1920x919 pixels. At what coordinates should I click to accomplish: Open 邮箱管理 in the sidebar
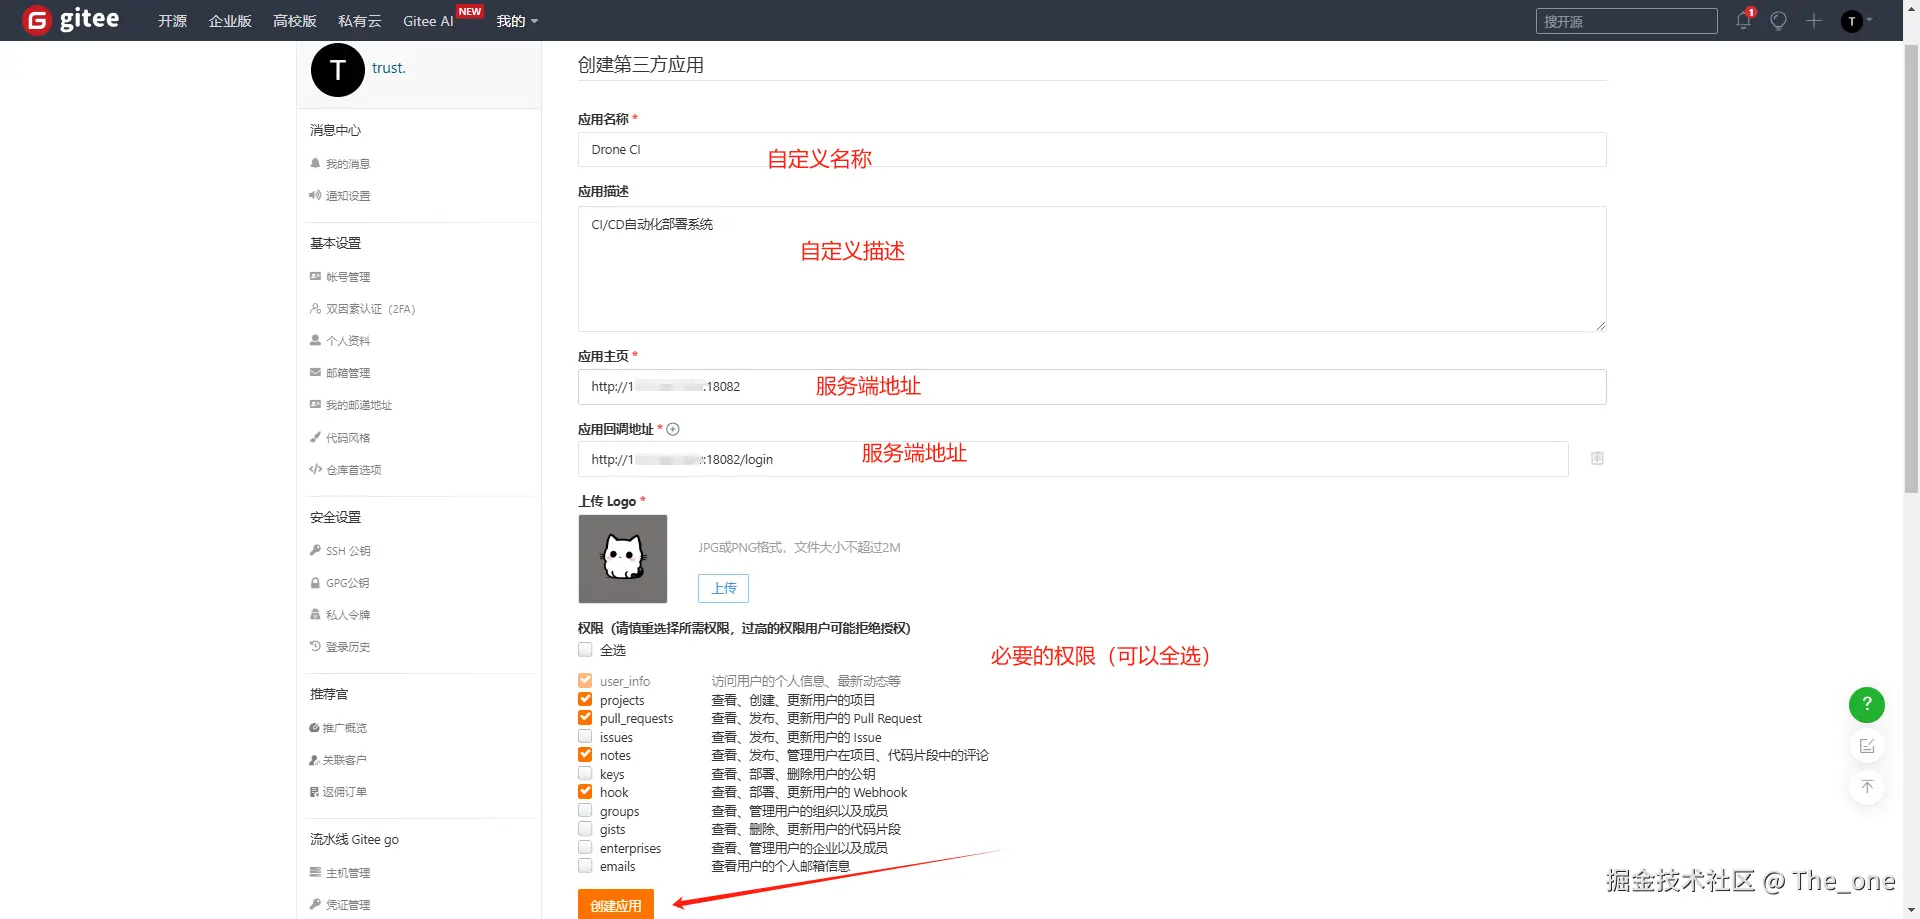[340, 373]
